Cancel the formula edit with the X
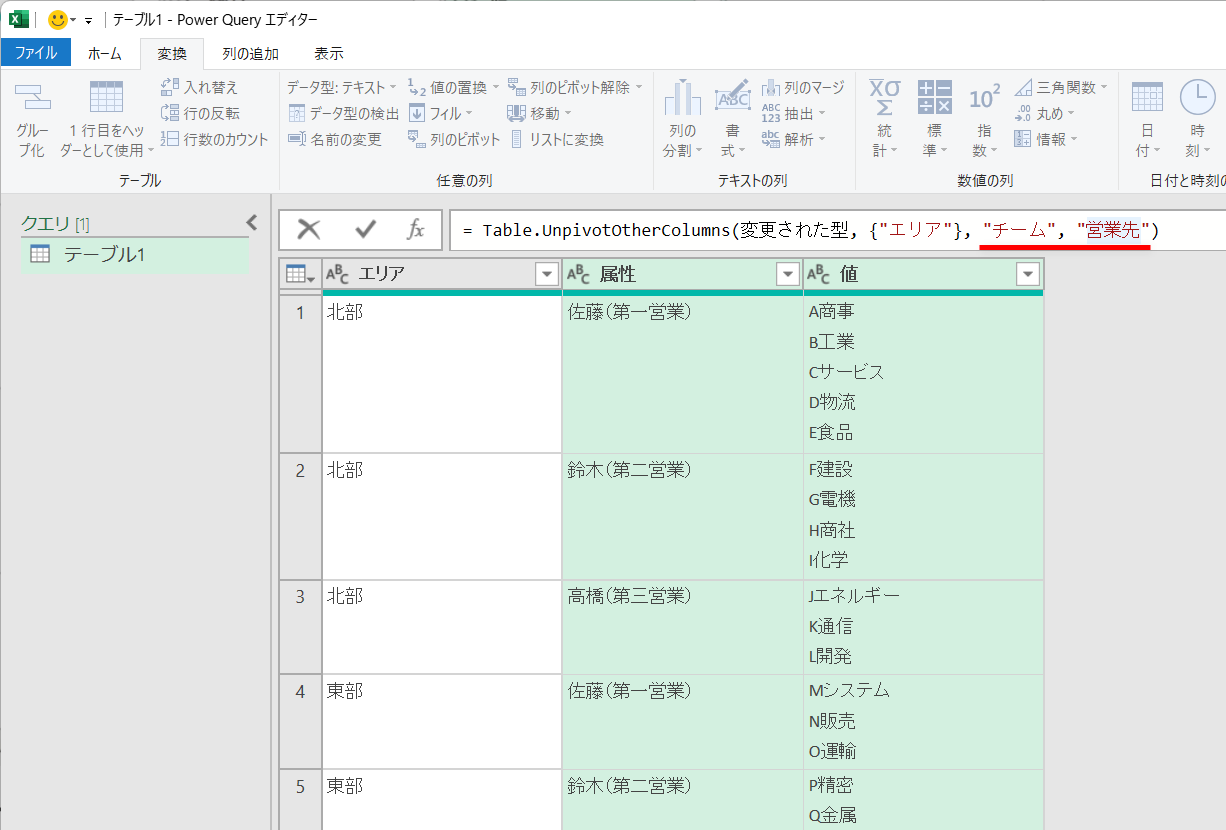The height and width of the screenshot is (830, 1226). (310, 229)
